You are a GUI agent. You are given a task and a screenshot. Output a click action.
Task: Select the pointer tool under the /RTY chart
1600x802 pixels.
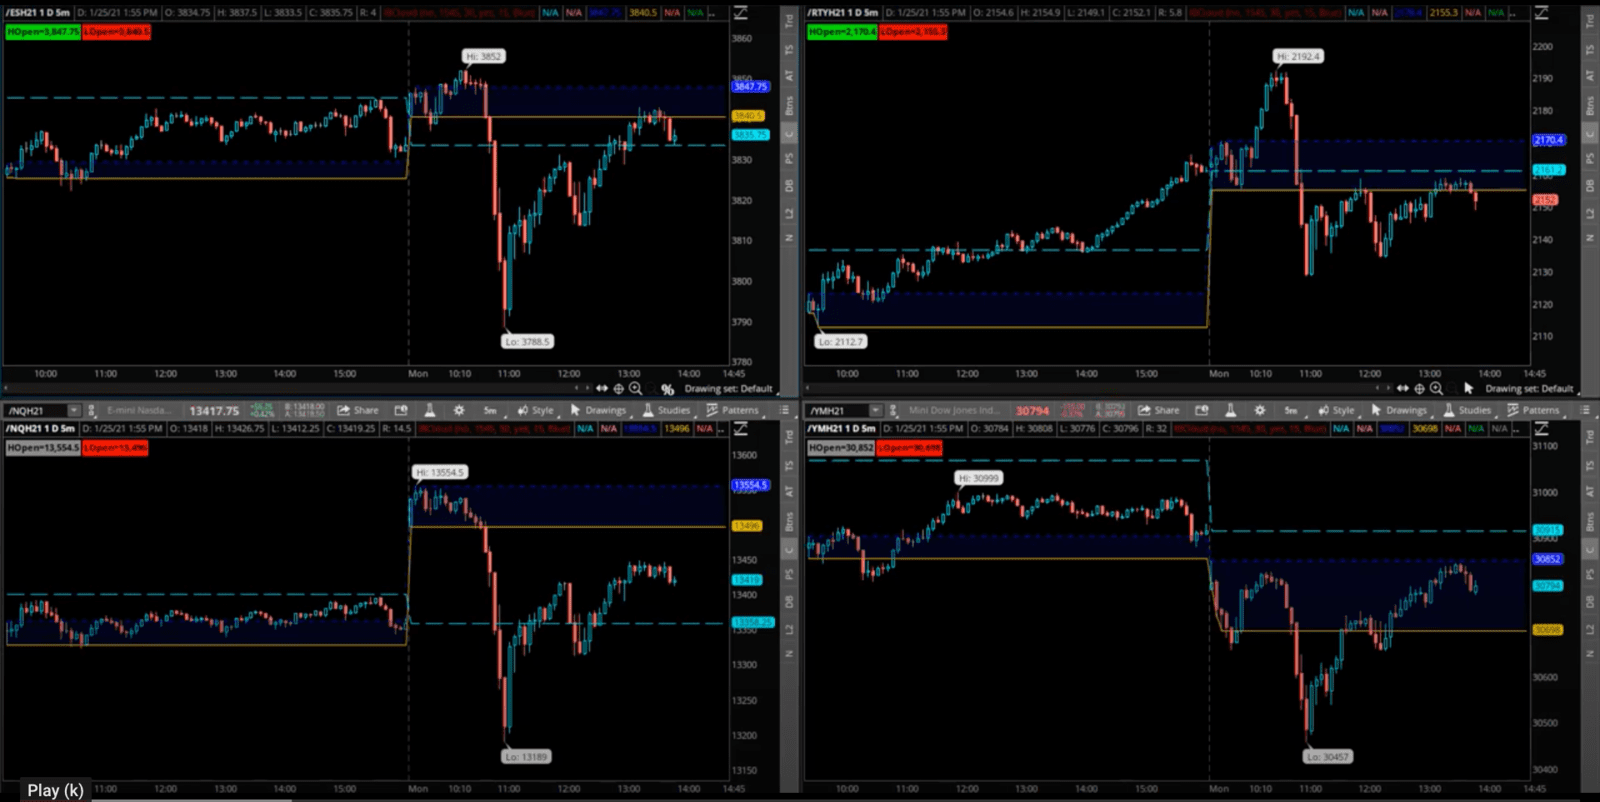1468,388
